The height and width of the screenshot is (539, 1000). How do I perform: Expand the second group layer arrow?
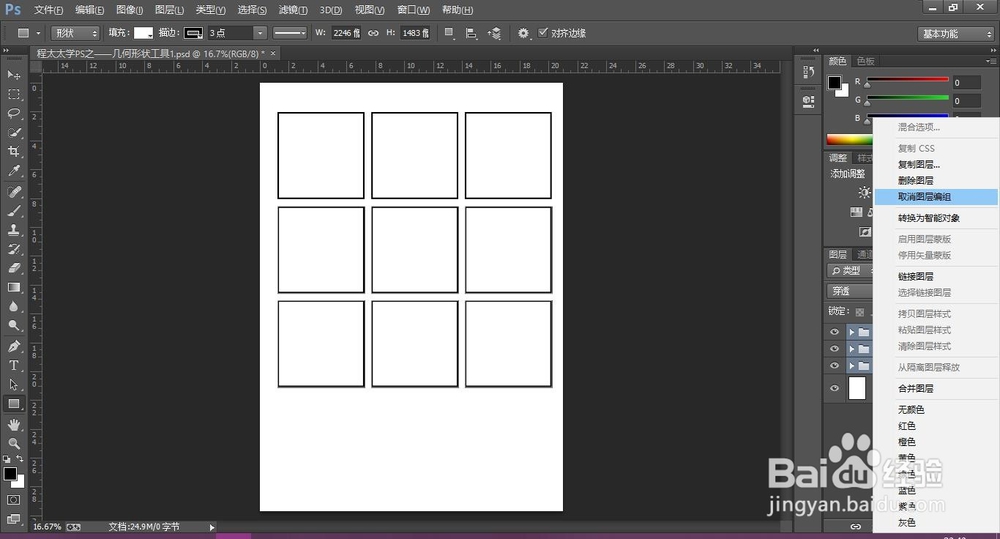click(x=851, y=350)
